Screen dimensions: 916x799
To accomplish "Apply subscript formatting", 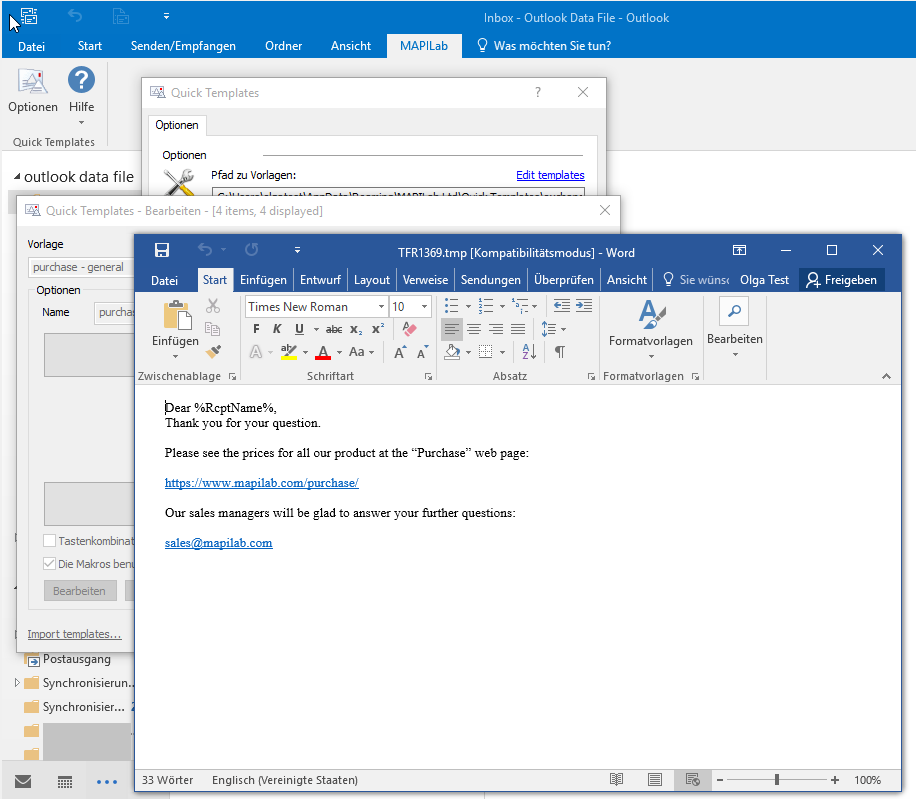I will point(356,329).
